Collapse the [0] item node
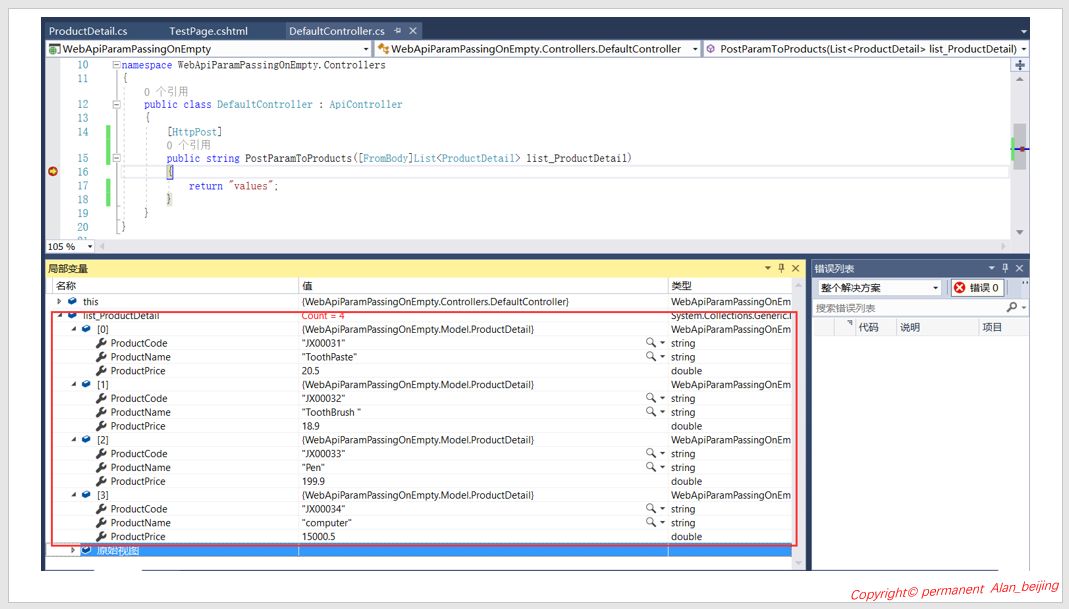The image size is (1069, 609). (74, 329)
